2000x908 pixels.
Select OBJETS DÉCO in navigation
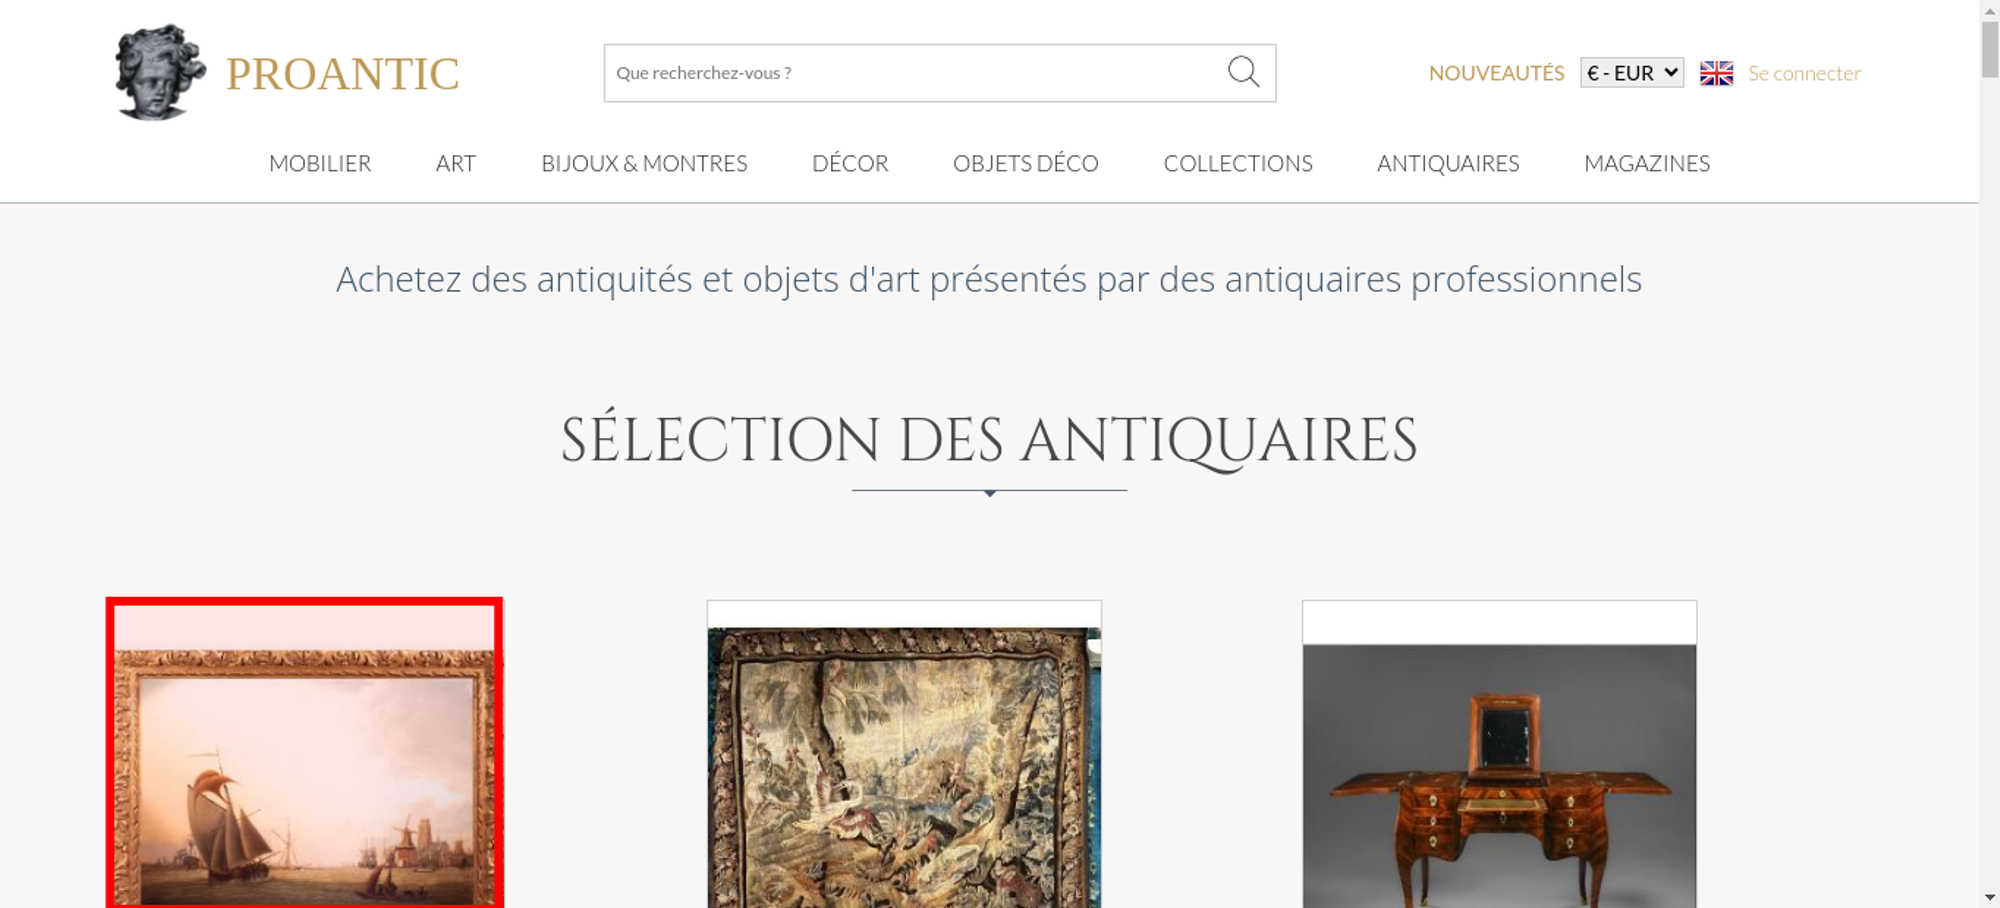click(1026, 163)
